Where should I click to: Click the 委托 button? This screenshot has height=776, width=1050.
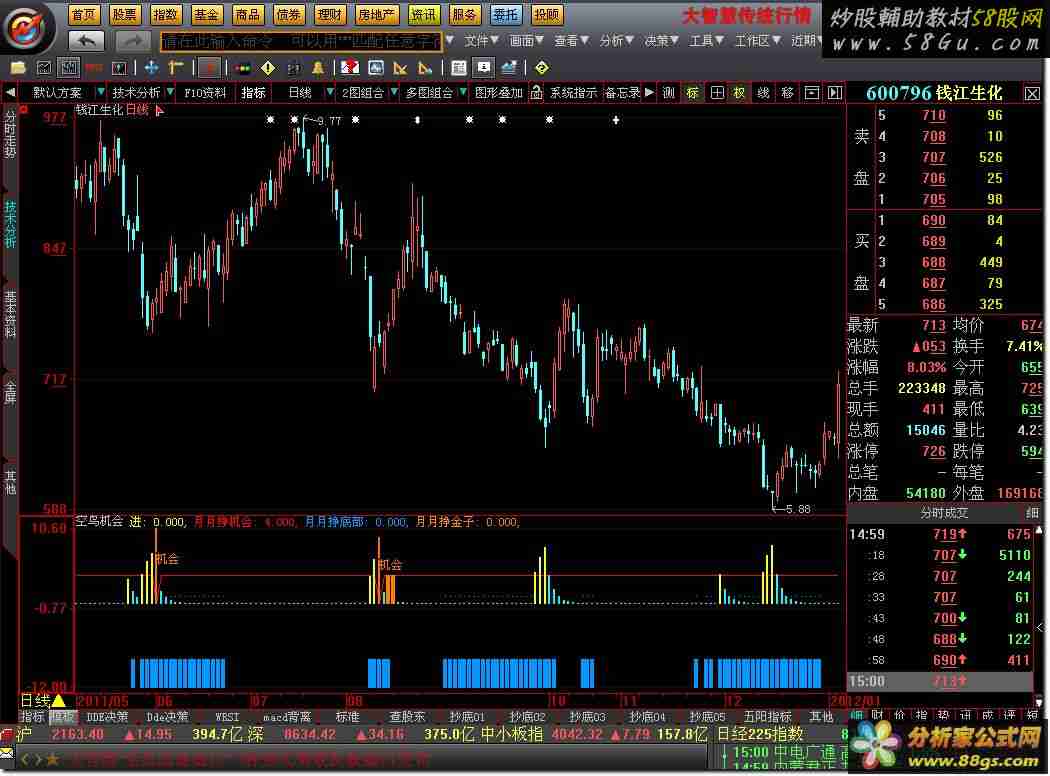click(x=506, y=15)
